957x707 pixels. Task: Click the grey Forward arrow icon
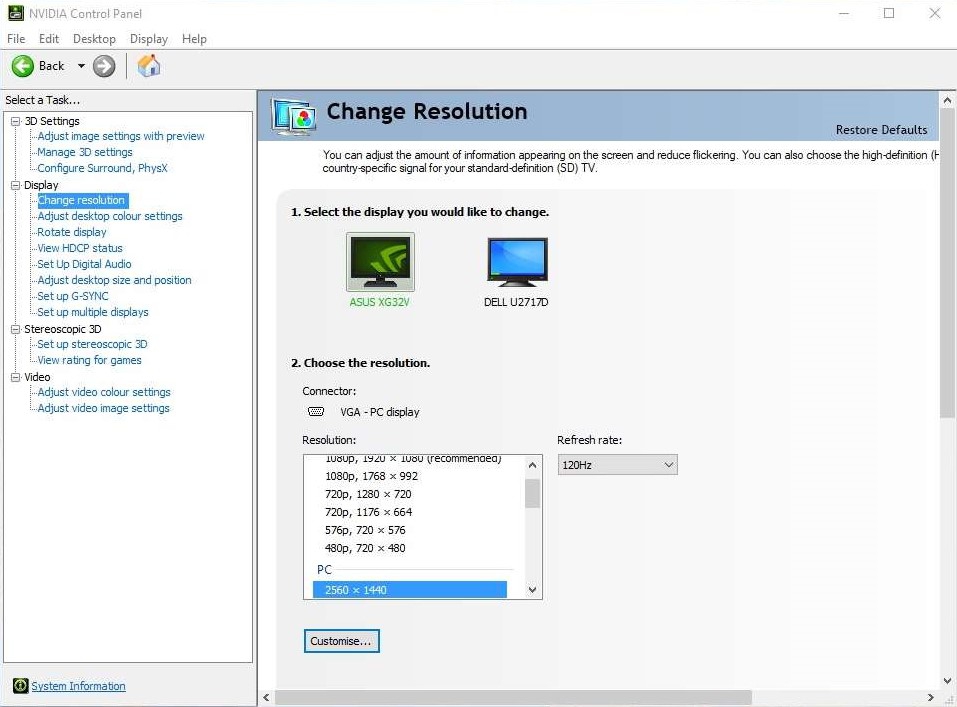coord(104,66)
